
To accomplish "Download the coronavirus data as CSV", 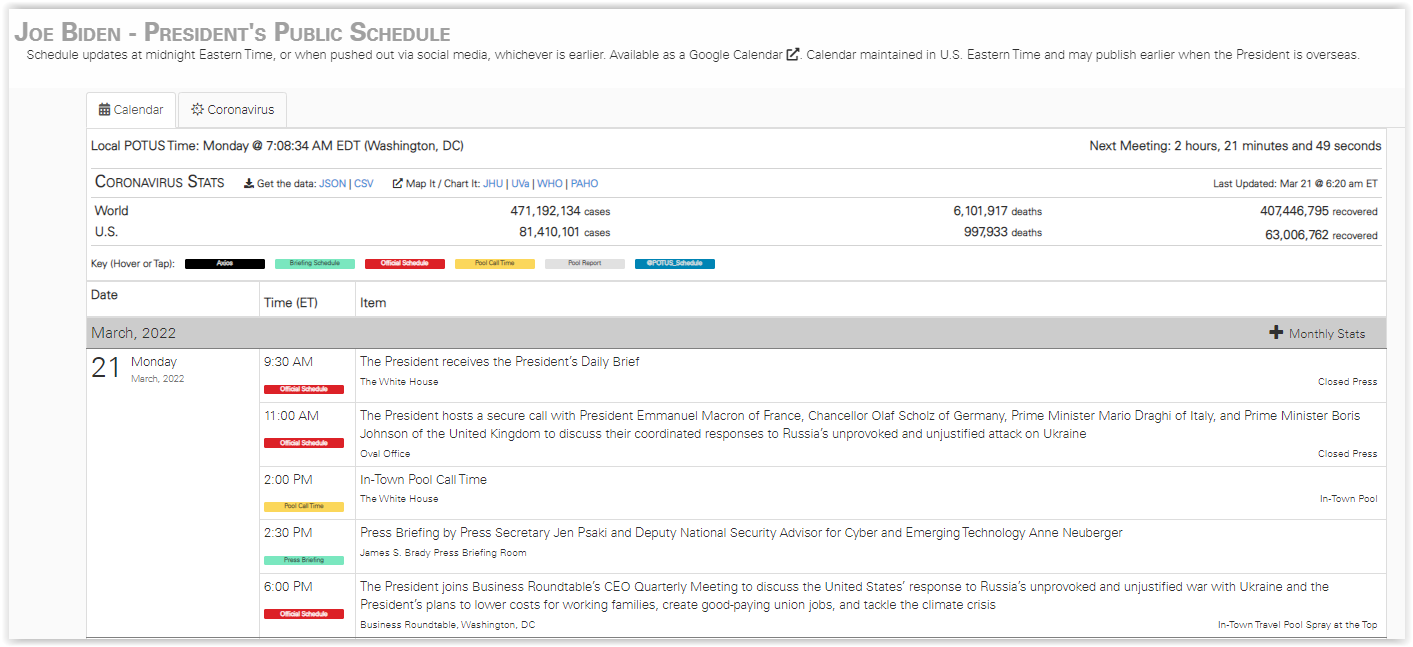I will click(364, 184).
